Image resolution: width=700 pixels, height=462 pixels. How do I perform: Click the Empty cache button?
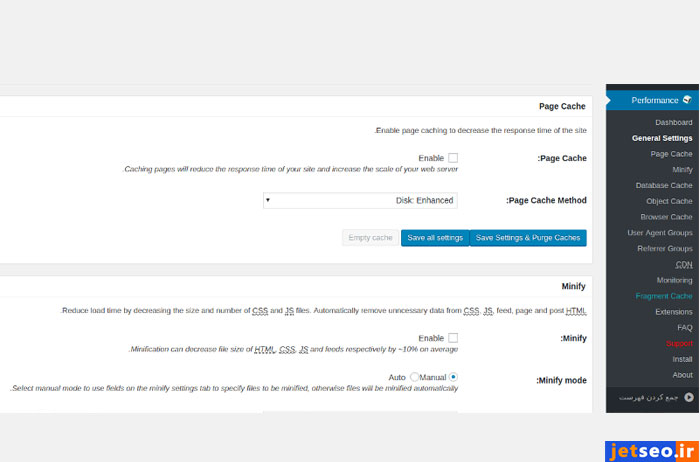(x=370, y=238)
